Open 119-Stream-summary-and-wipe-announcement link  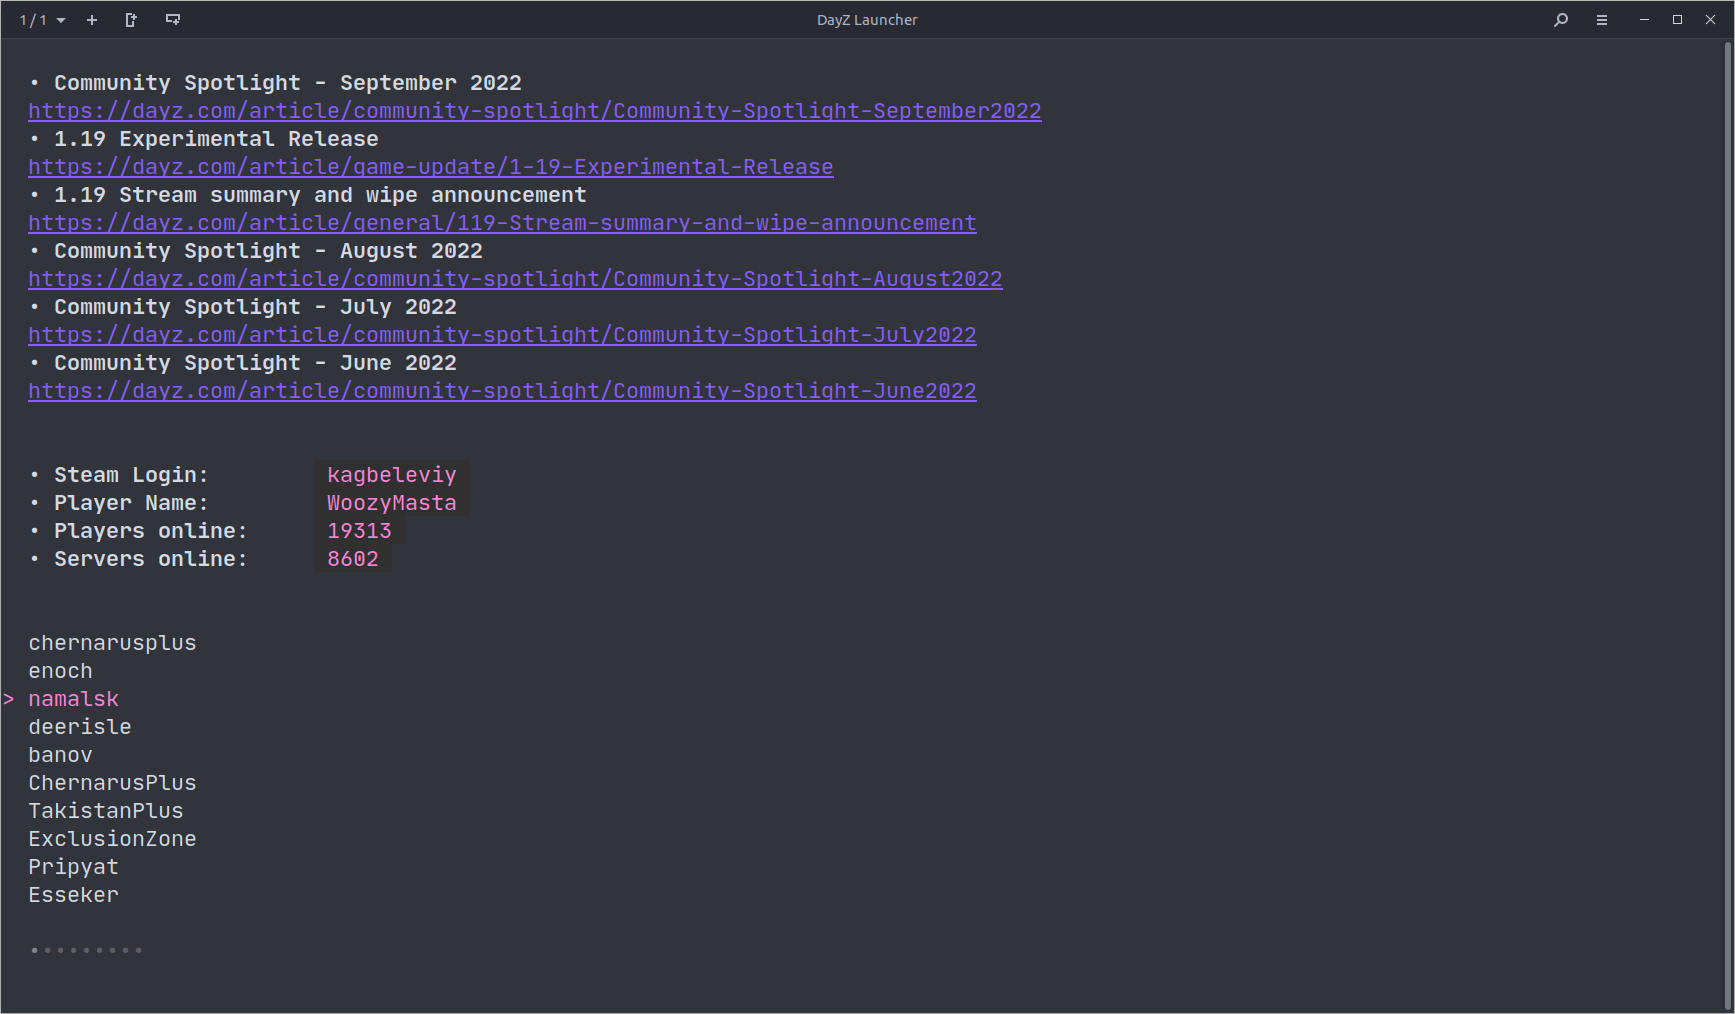tap(502, 223)
